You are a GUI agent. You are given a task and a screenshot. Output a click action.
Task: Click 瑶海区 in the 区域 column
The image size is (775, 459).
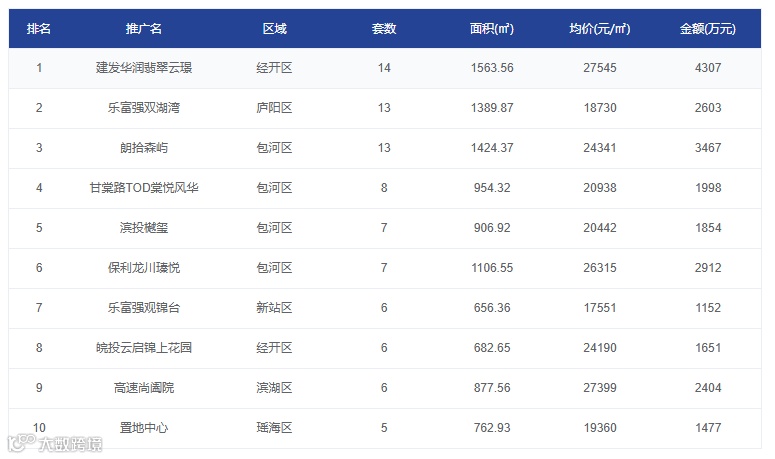(x=274, y=428)
